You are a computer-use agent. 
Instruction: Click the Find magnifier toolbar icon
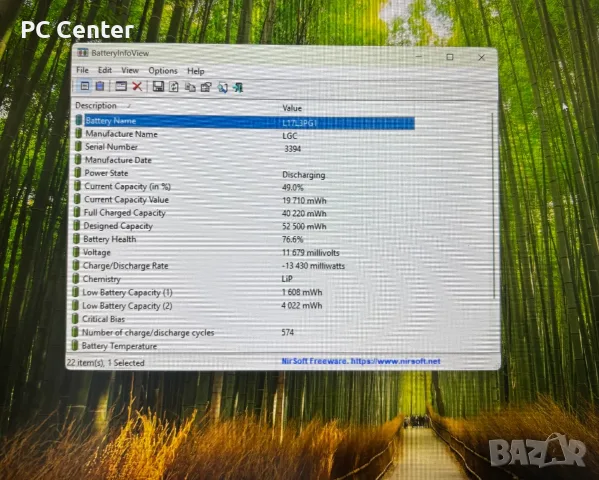(x=222, y=88)
